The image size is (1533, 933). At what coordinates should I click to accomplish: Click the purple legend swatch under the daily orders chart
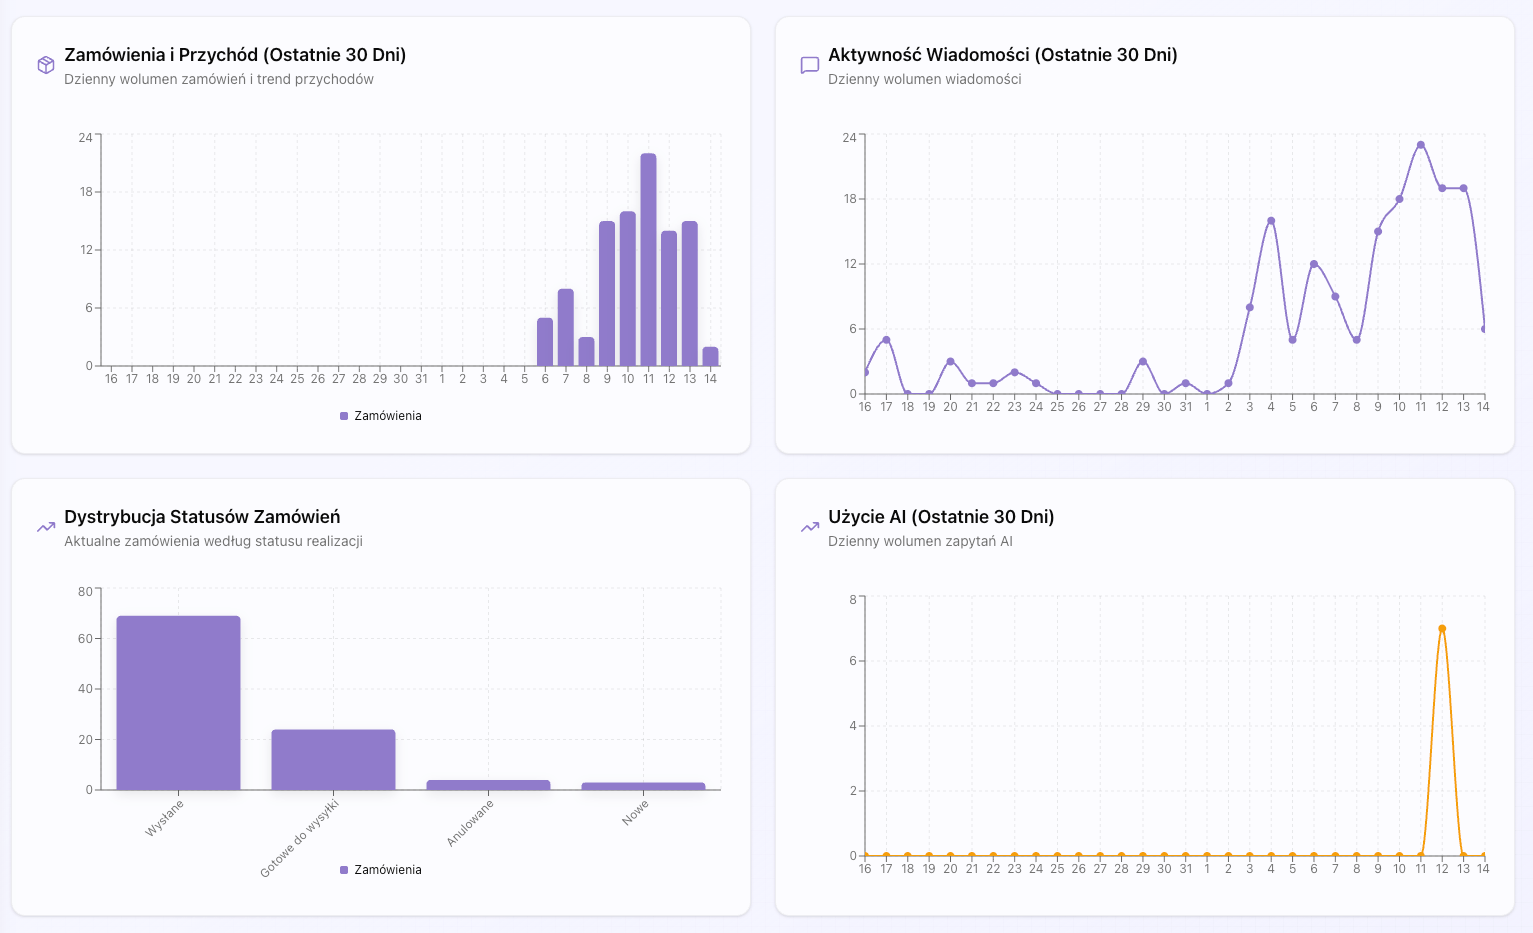(x=344, y=416)
